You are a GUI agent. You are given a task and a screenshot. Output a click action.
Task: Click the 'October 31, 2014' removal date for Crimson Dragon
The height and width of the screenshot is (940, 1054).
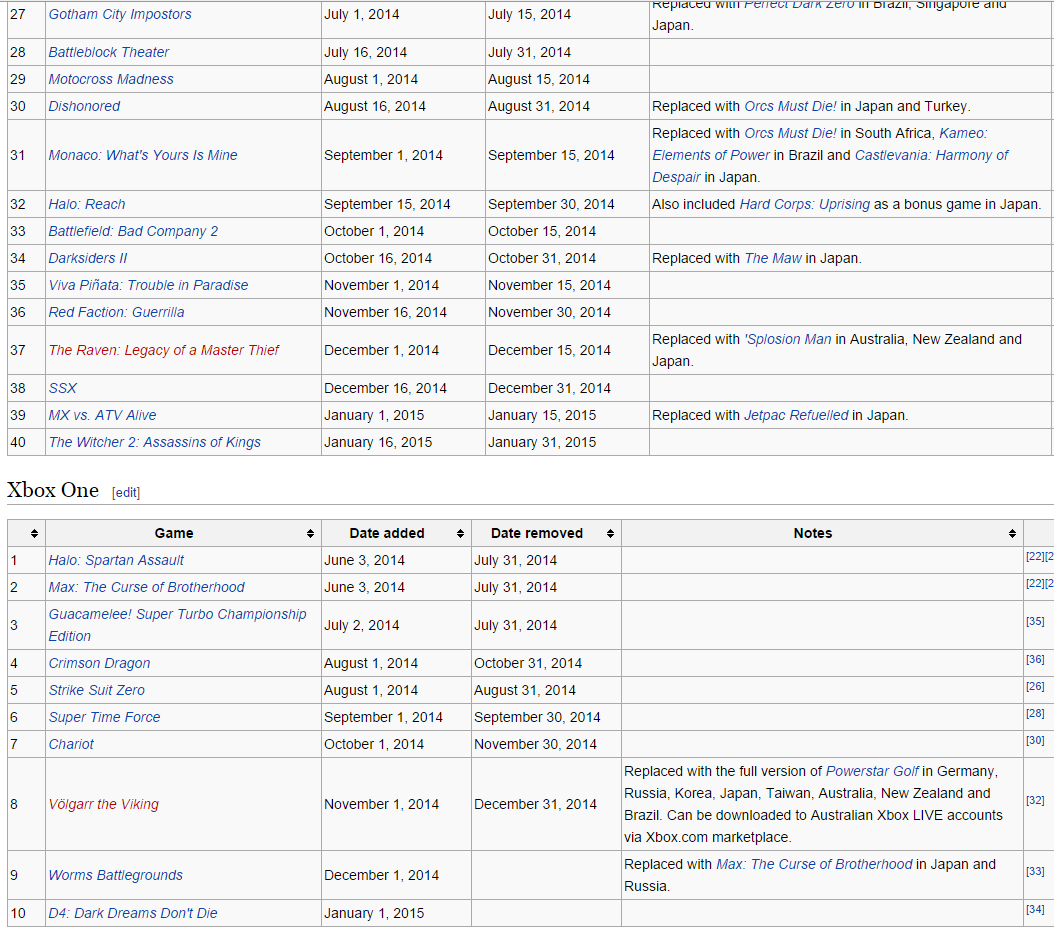click(x=528, y=663)
